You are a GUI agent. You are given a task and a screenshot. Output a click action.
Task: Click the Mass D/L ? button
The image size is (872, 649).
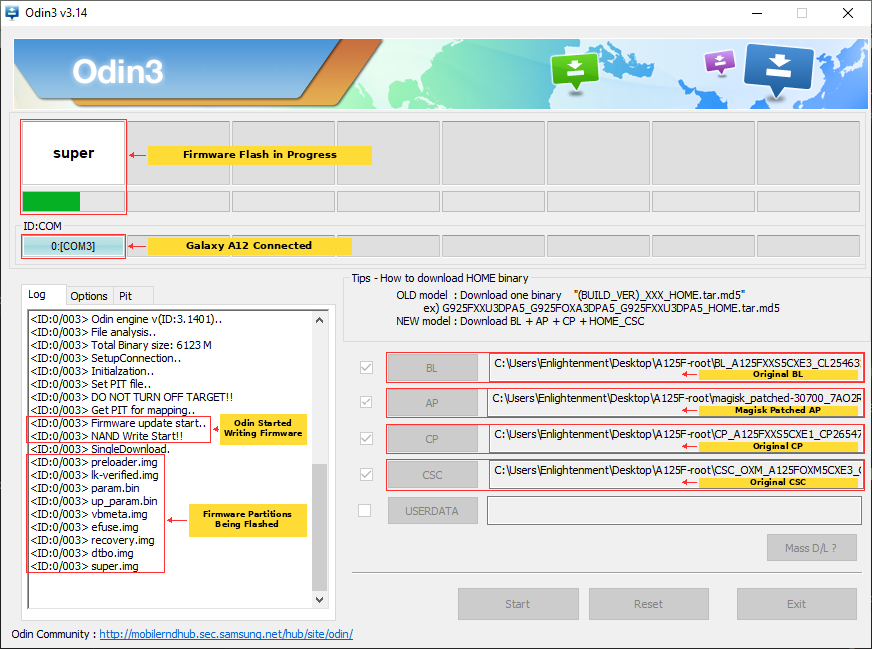coord(811,548)
